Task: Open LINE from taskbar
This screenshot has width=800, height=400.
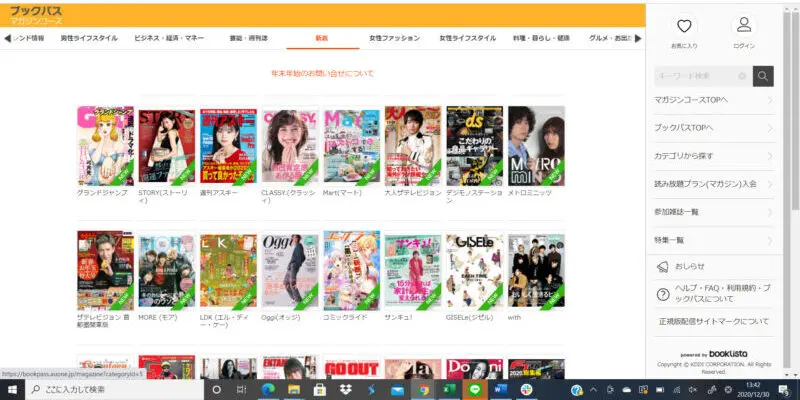Action: pyautogui.click(x=475, y=390)
